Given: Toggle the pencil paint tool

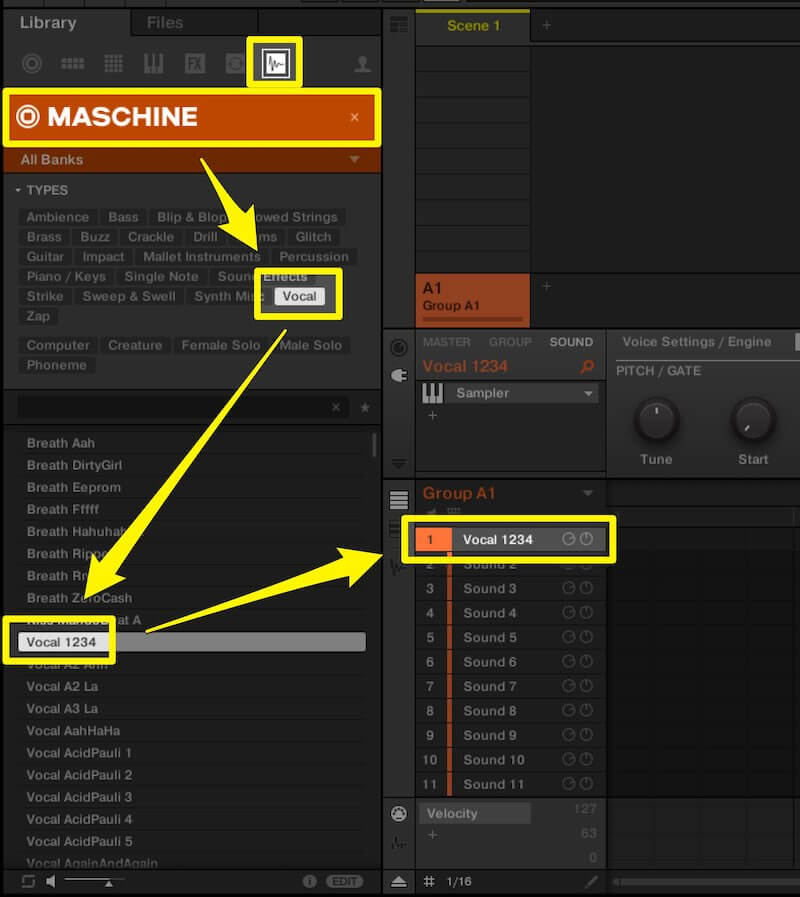Looking at the screenshot, I should point(592,882).
